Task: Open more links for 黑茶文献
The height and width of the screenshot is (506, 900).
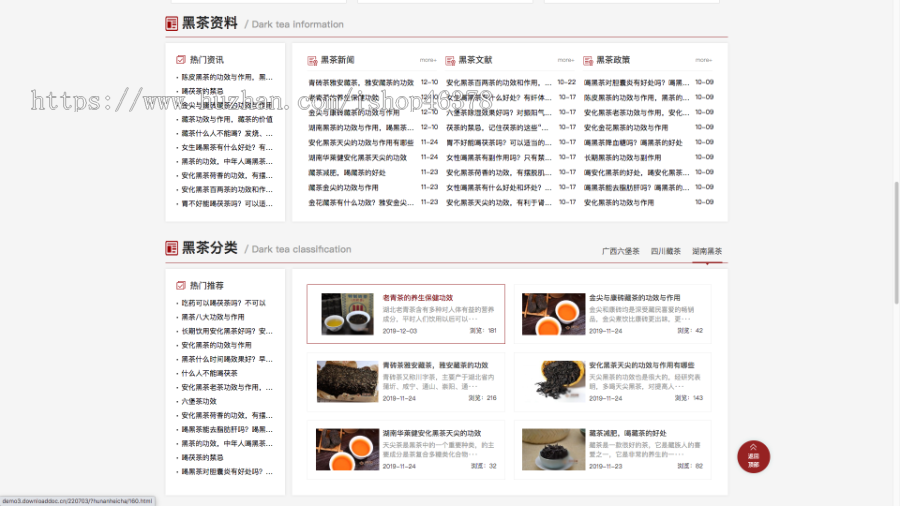Action: tap(565, 60)
